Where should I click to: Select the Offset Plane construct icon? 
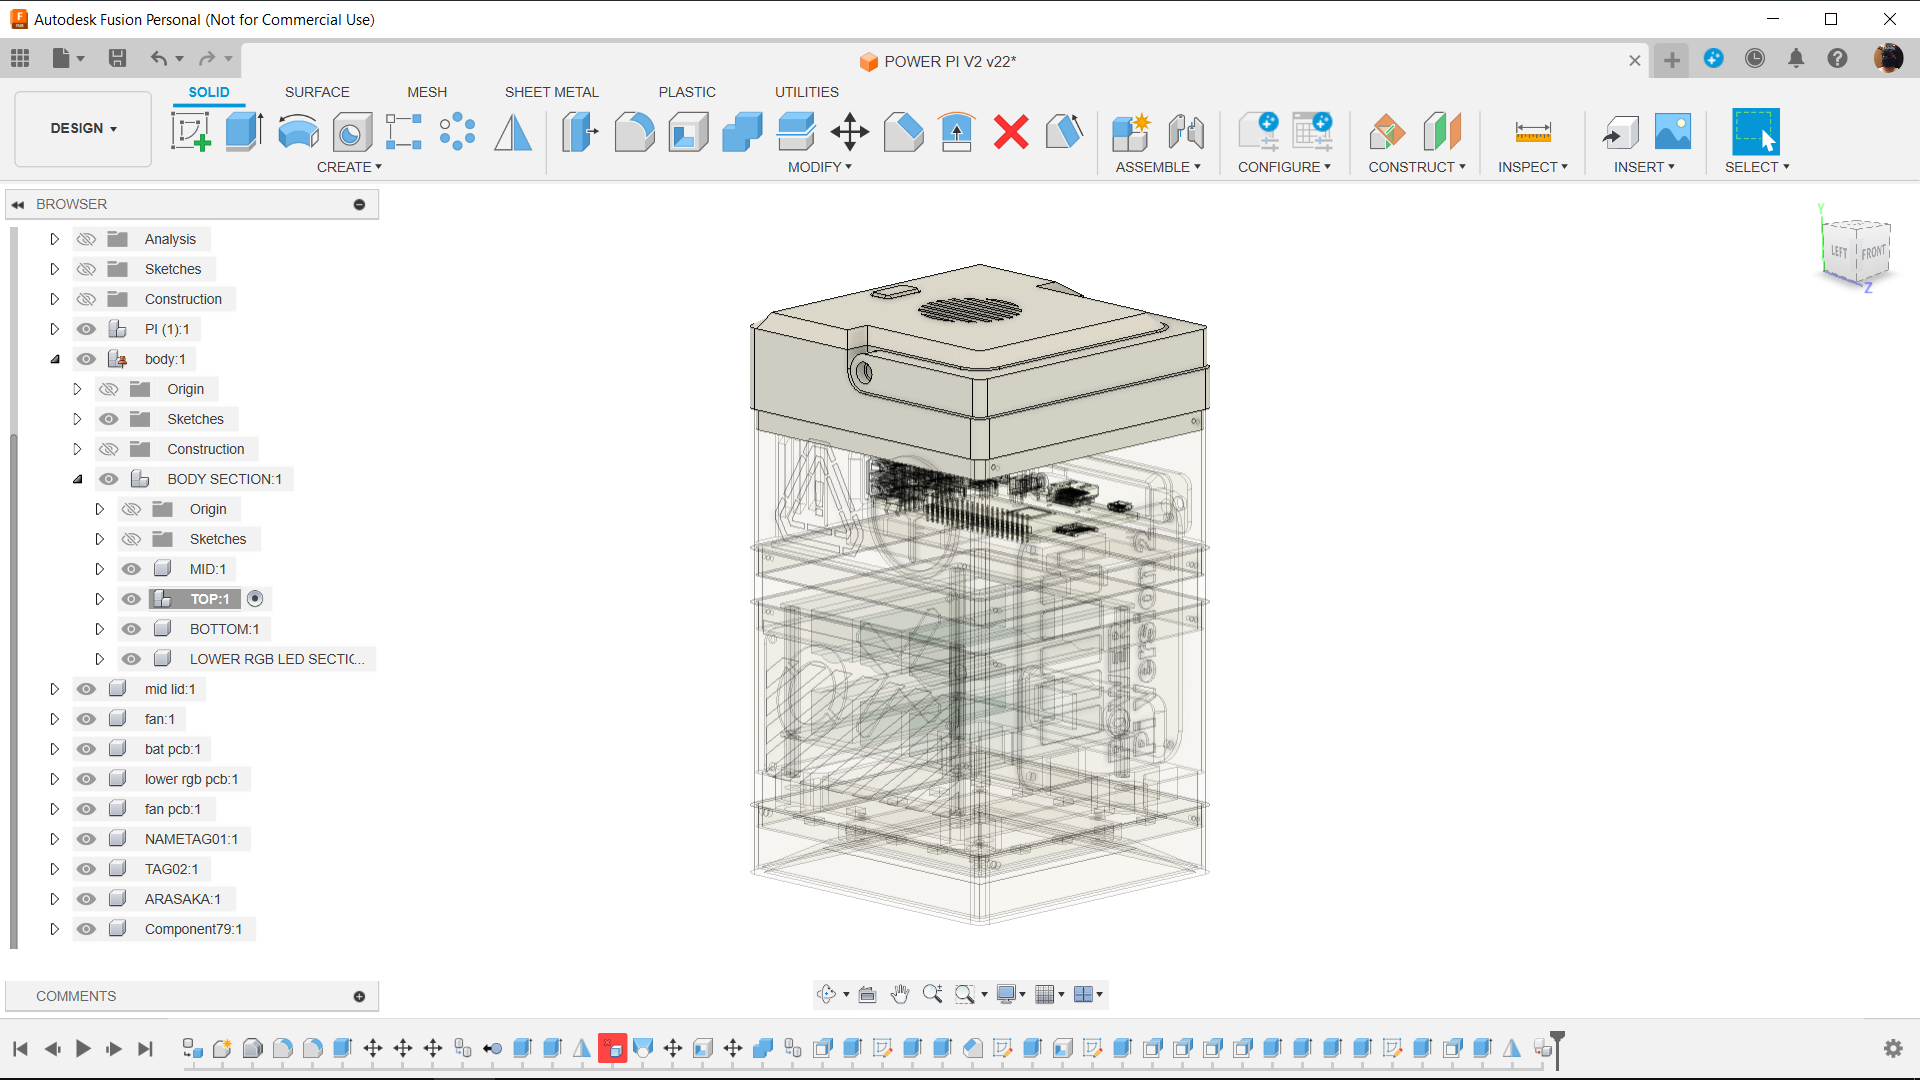[1387, 131]
